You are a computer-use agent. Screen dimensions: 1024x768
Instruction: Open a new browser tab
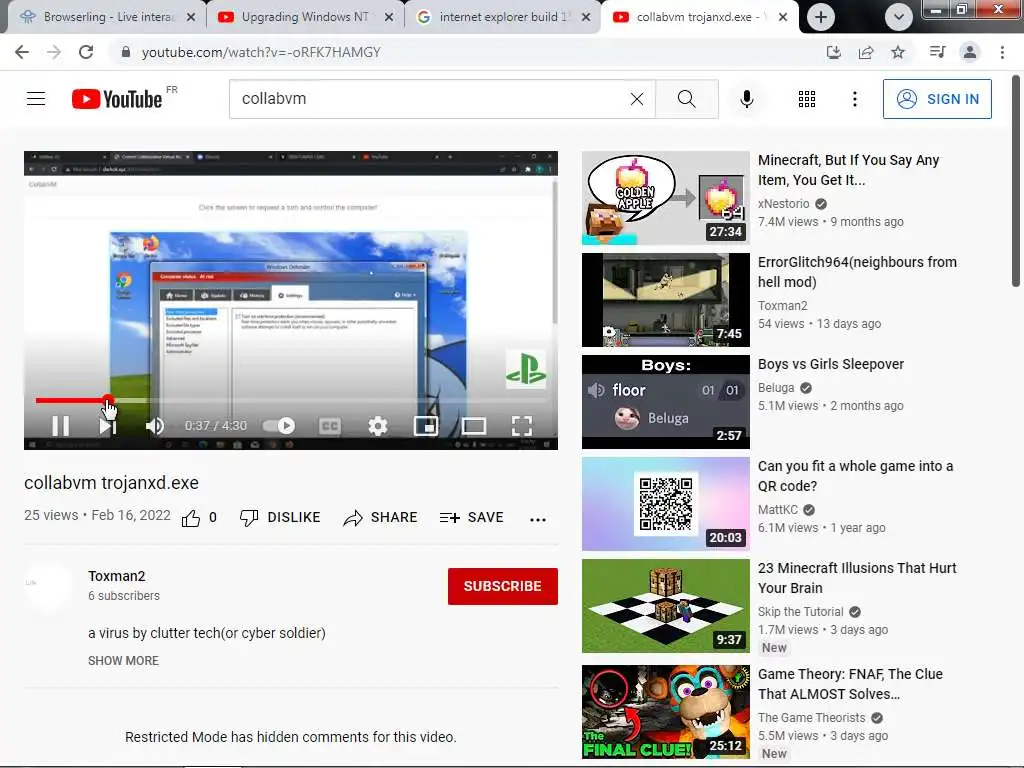coord(820,17)
